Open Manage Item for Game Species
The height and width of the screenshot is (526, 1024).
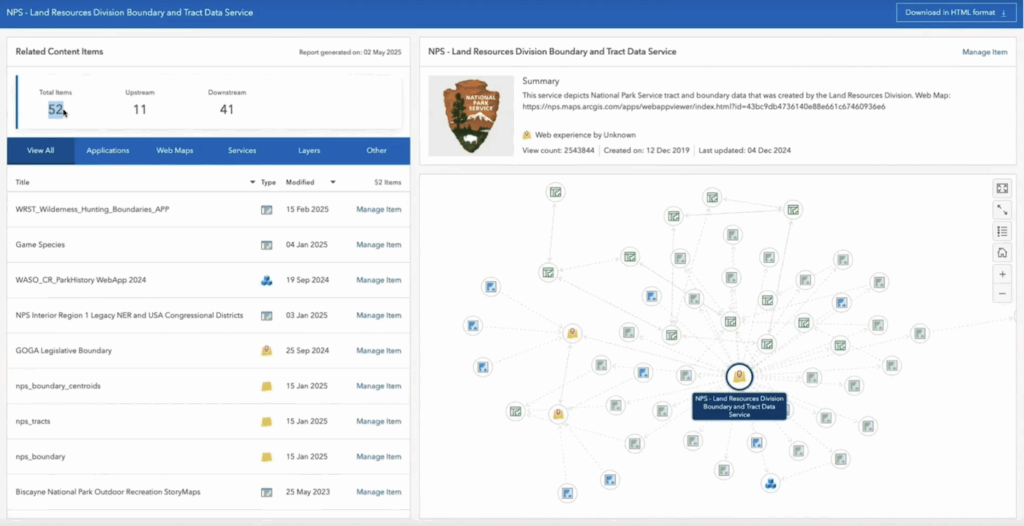point(379,245)
